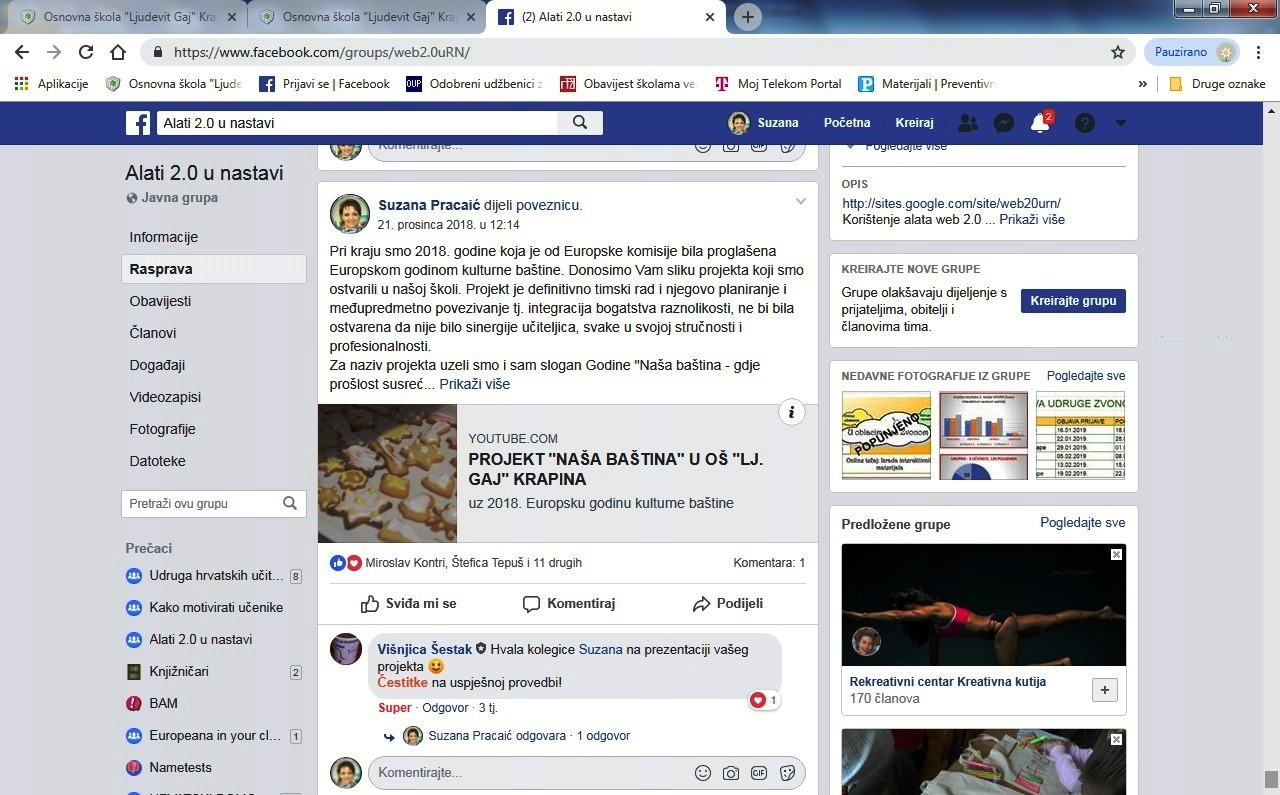Open Događaji in group sidebar

pyautogui.click(x=157, y=365)
